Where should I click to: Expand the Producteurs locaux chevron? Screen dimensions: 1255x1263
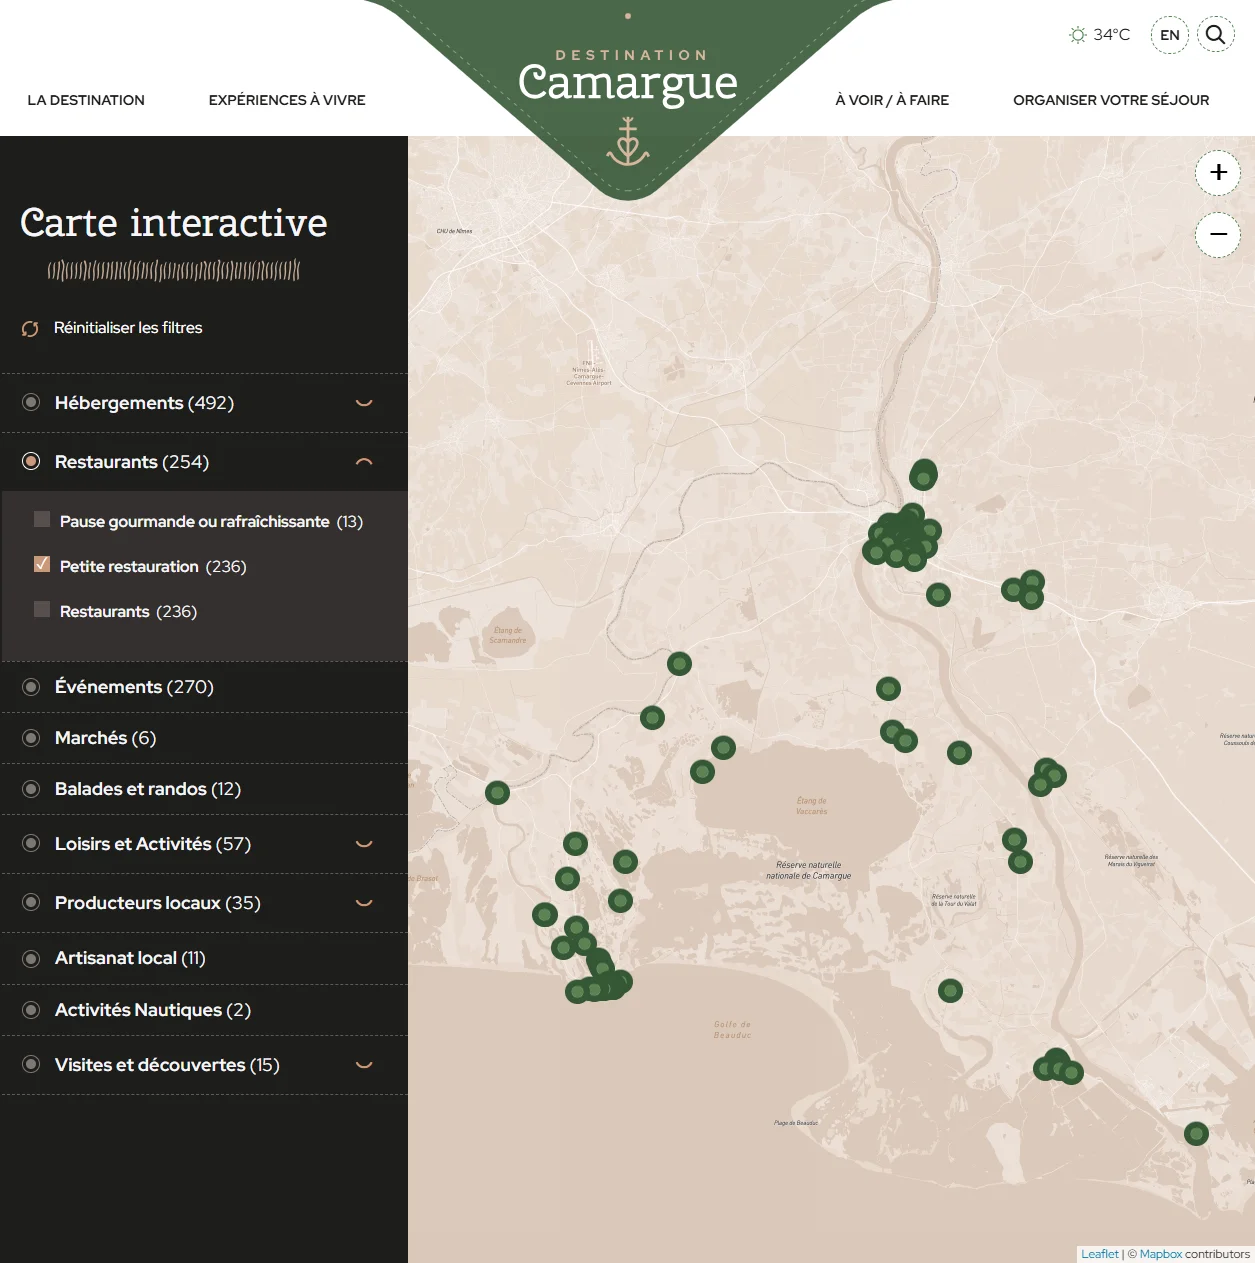[364, 903]
